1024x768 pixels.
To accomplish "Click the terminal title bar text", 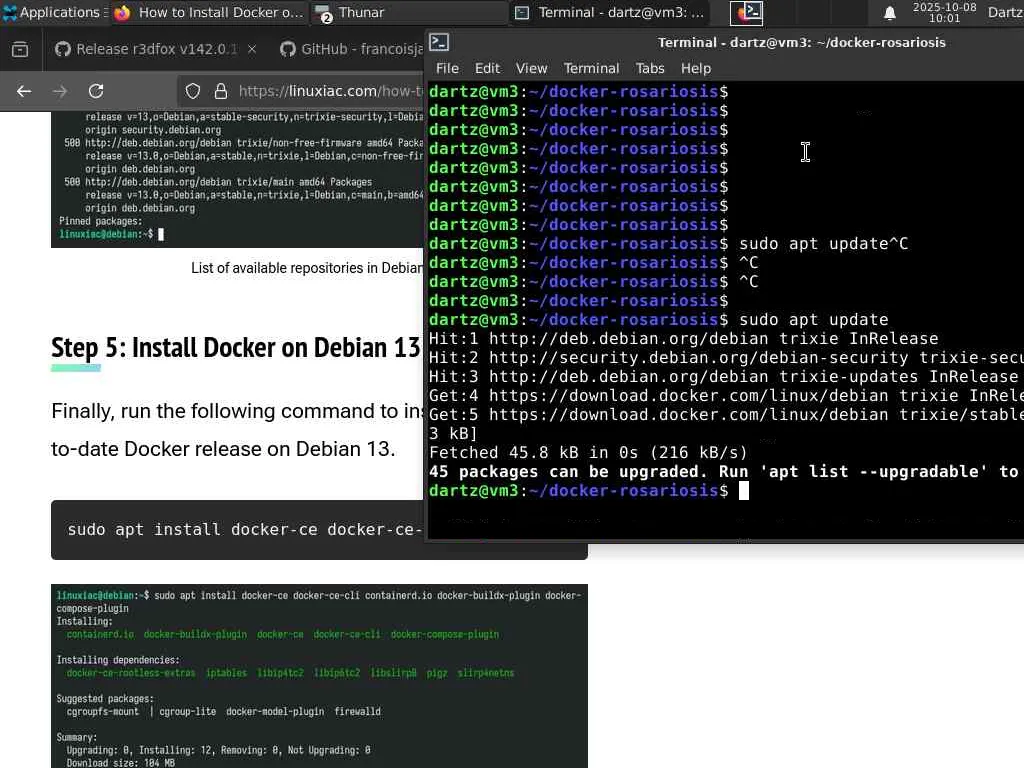I will pyautogui.click(x=801, y=42).
